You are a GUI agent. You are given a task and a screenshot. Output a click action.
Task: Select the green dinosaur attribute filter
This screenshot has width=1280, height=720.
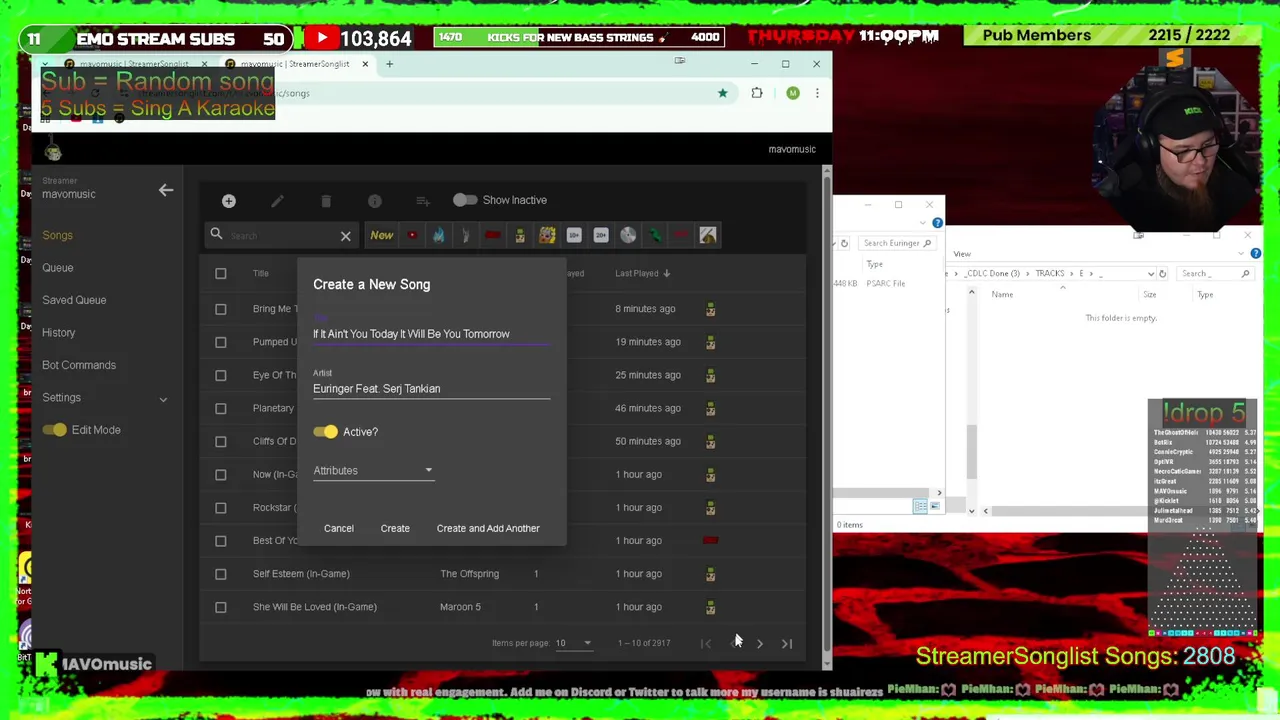(x=654, y=236)
